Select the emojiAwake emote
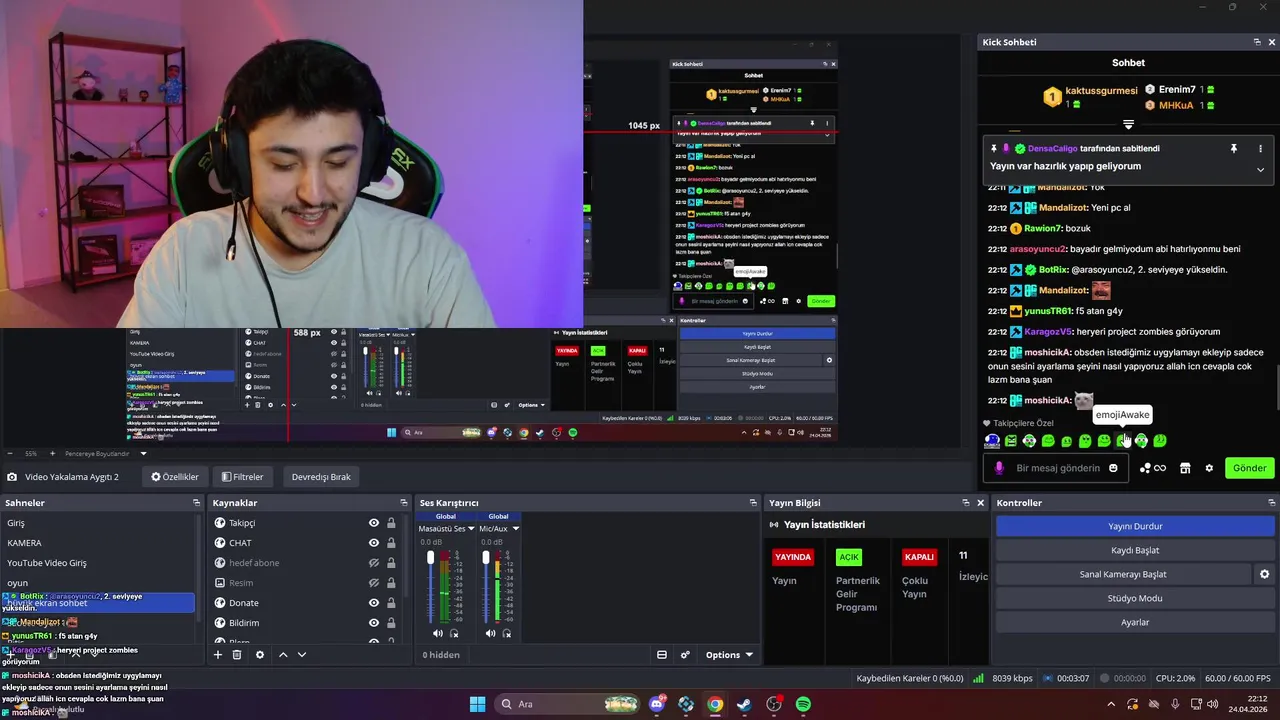 tap(1122, 440)
